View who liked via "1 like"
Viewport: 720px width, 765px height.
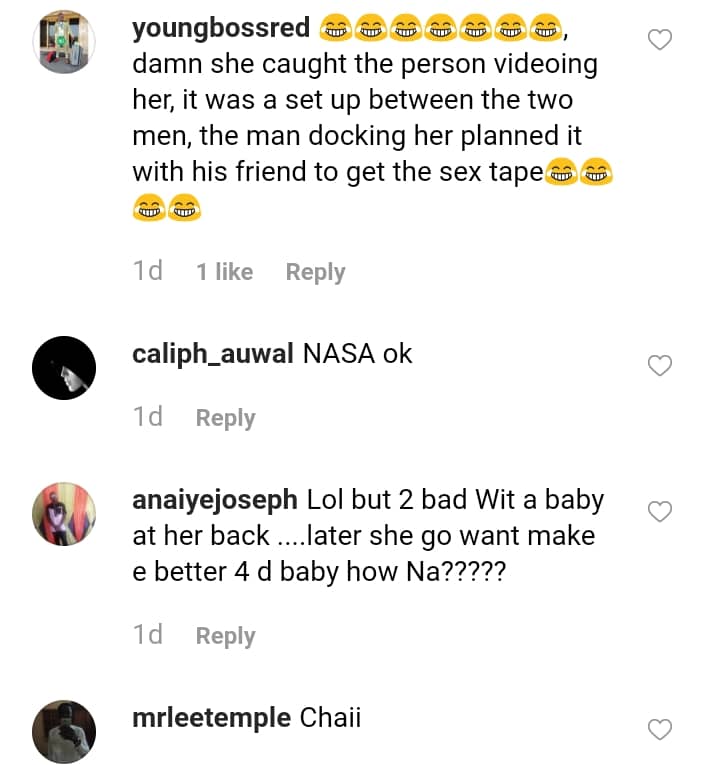[x=224, y=272]
